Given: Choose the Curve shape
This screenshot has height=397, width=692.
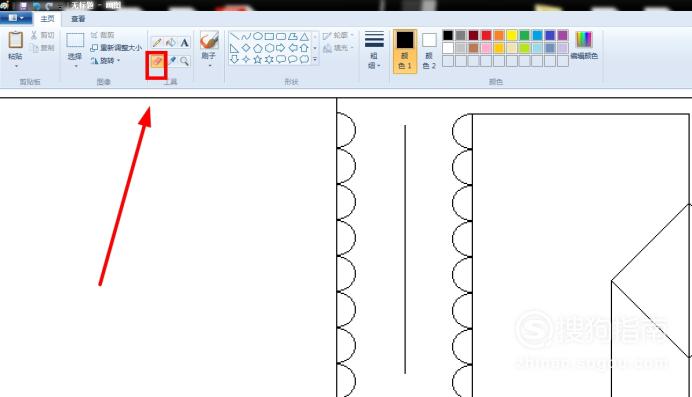Looking at the screenshot, I should click(246, 36).
